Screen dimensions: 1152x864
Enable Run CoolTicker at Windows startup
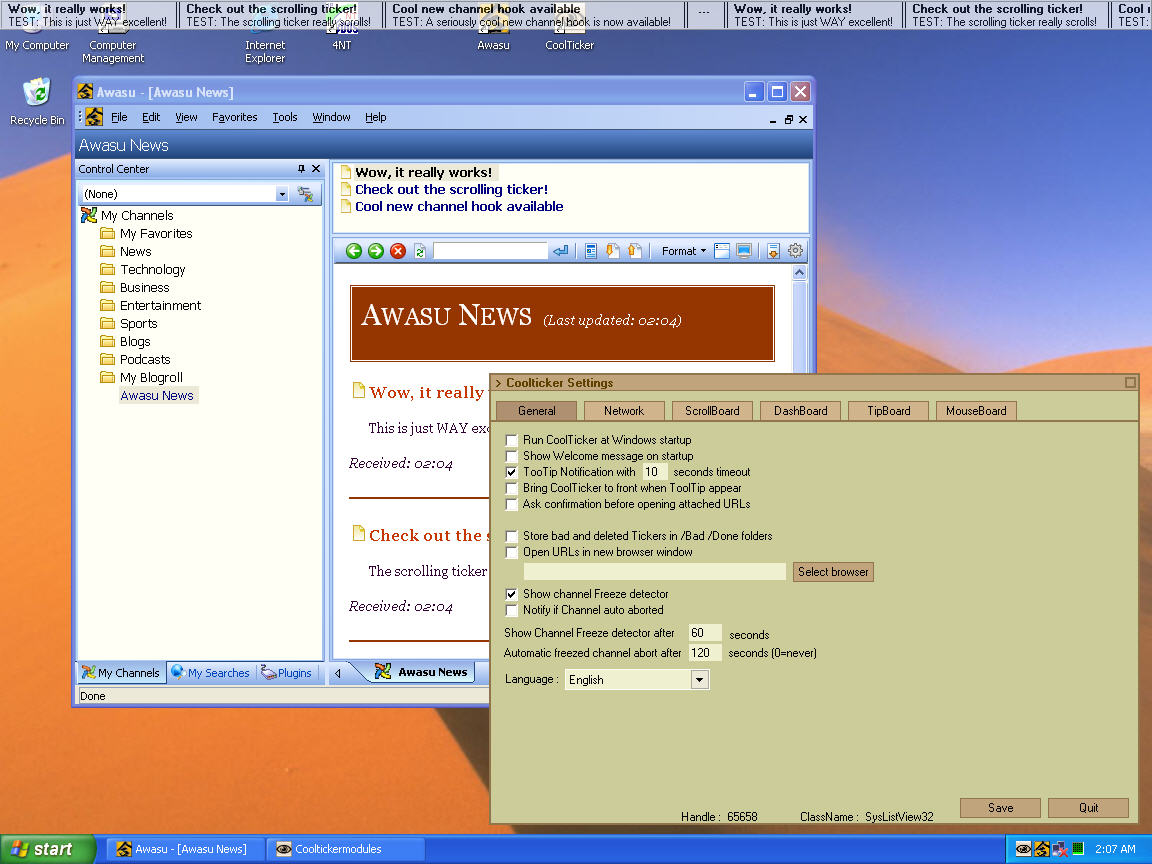(511, 440)
